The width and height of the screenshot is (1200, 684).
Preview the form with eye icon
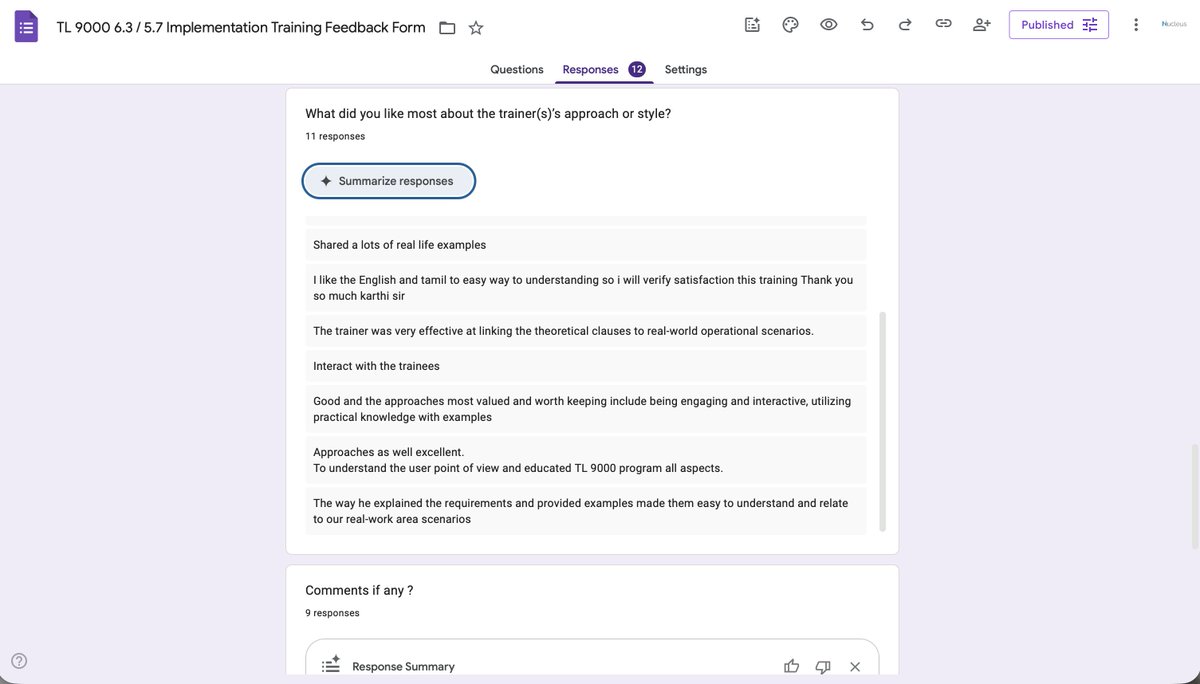[828, 25]
